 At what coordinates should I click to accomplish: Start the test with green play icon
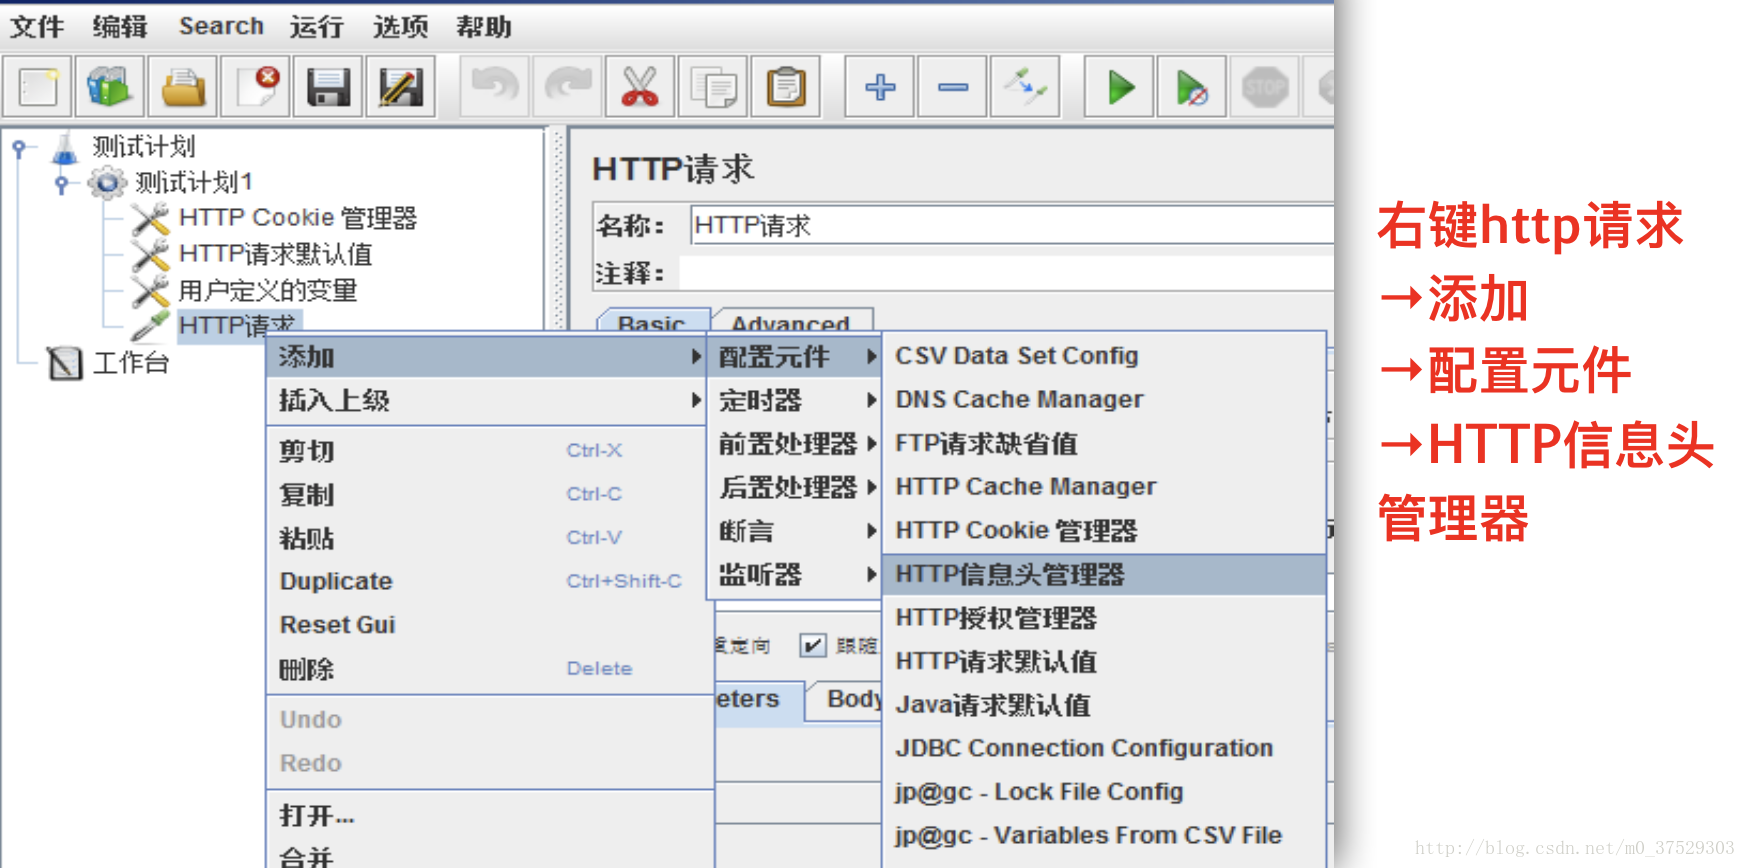pos(1120,87)
